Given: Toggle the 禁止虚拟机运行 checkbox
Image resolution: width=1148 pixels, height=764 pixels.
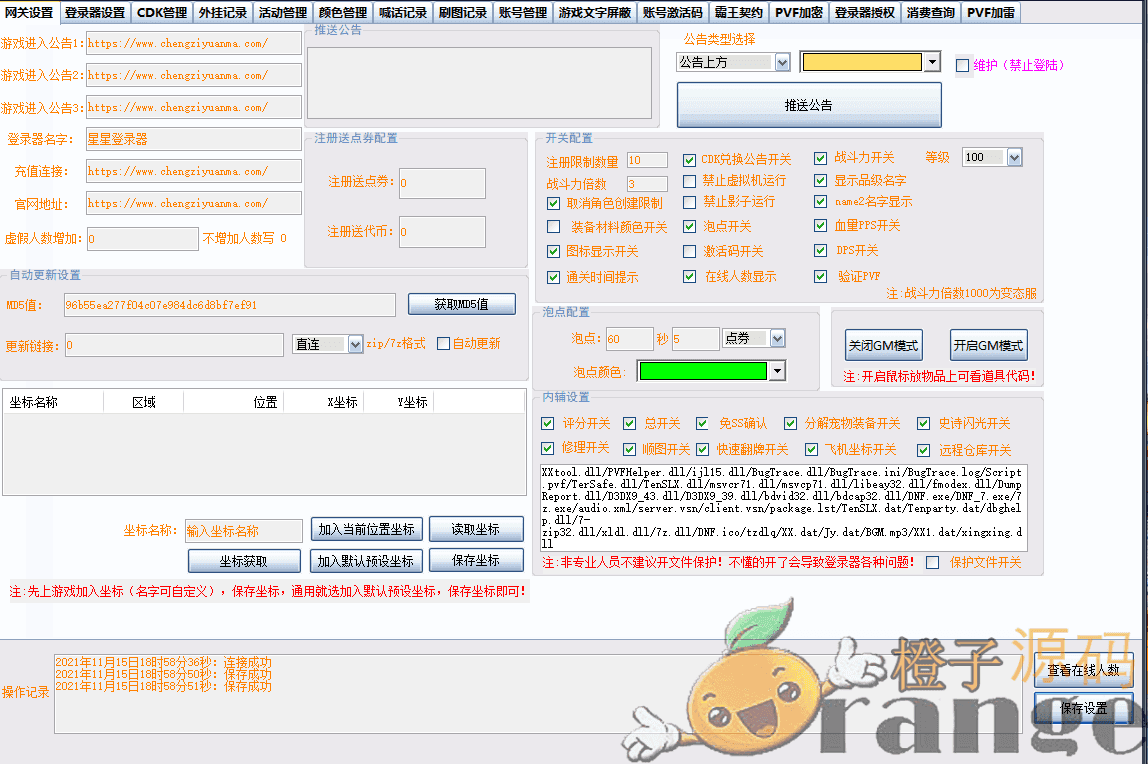Looking at the screenshot, I should (690, 181).
